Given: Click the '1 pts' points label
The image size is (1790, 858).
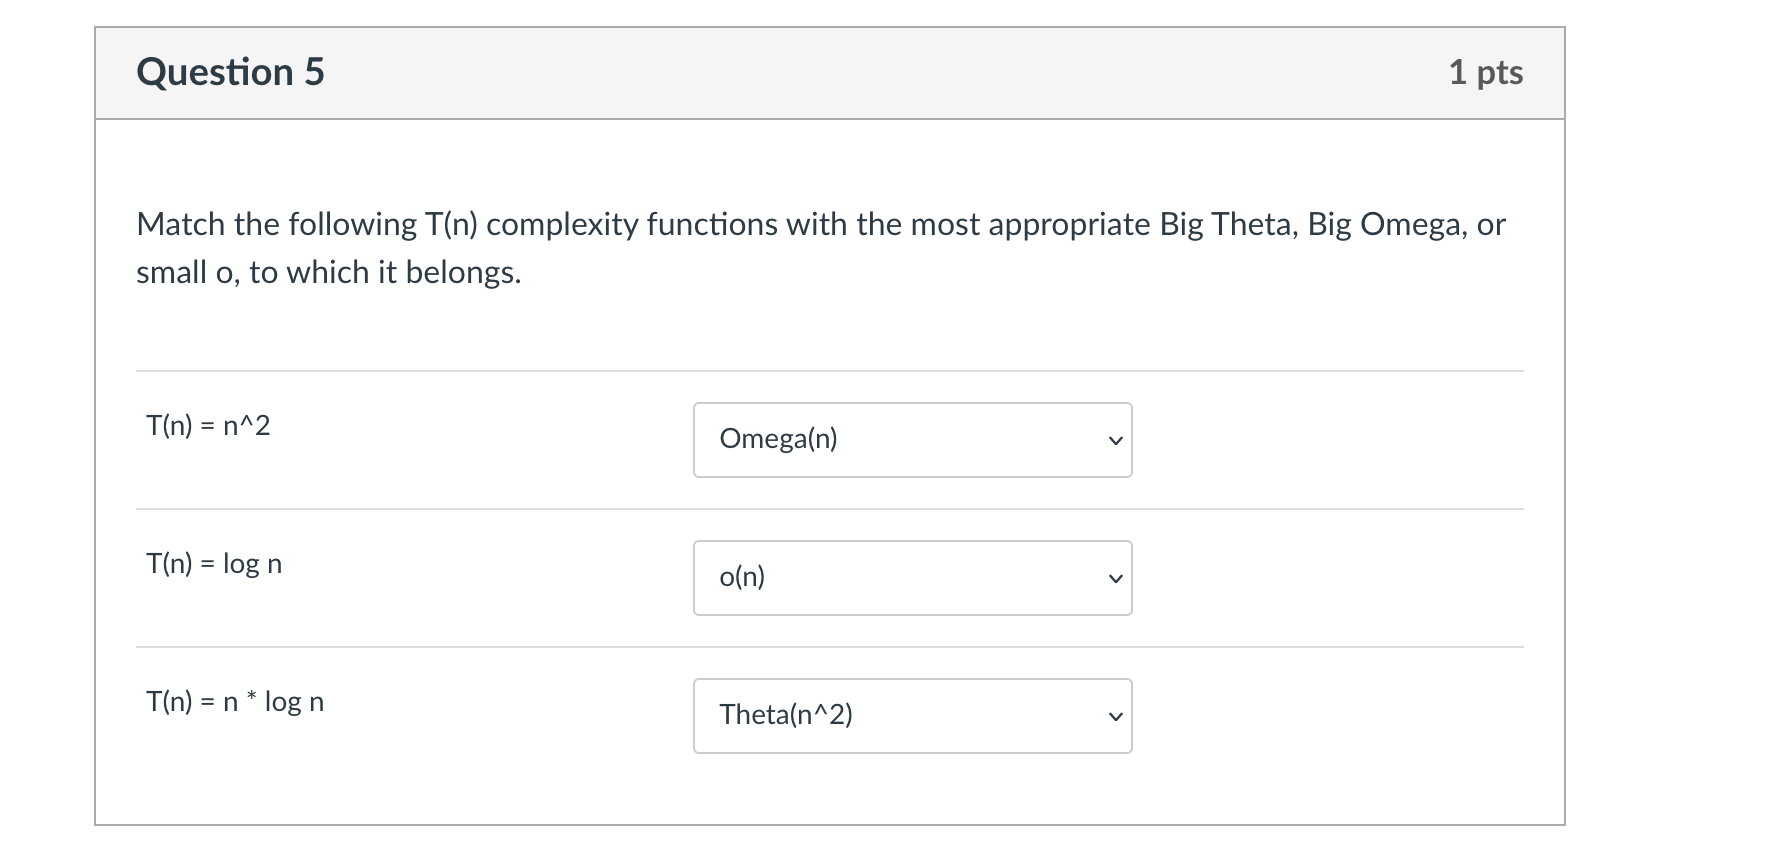Looking at the screenshot, I should click(1485, 72).
